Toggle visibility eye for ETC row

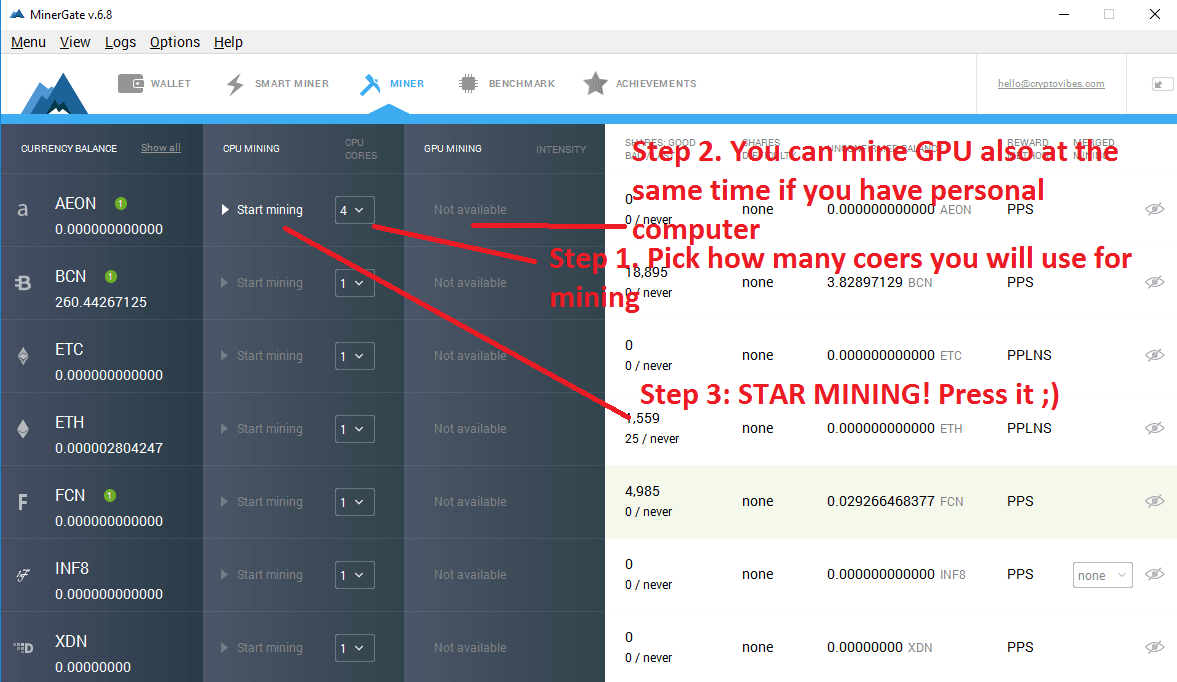pyautogui.click(x=1154, y=355)
